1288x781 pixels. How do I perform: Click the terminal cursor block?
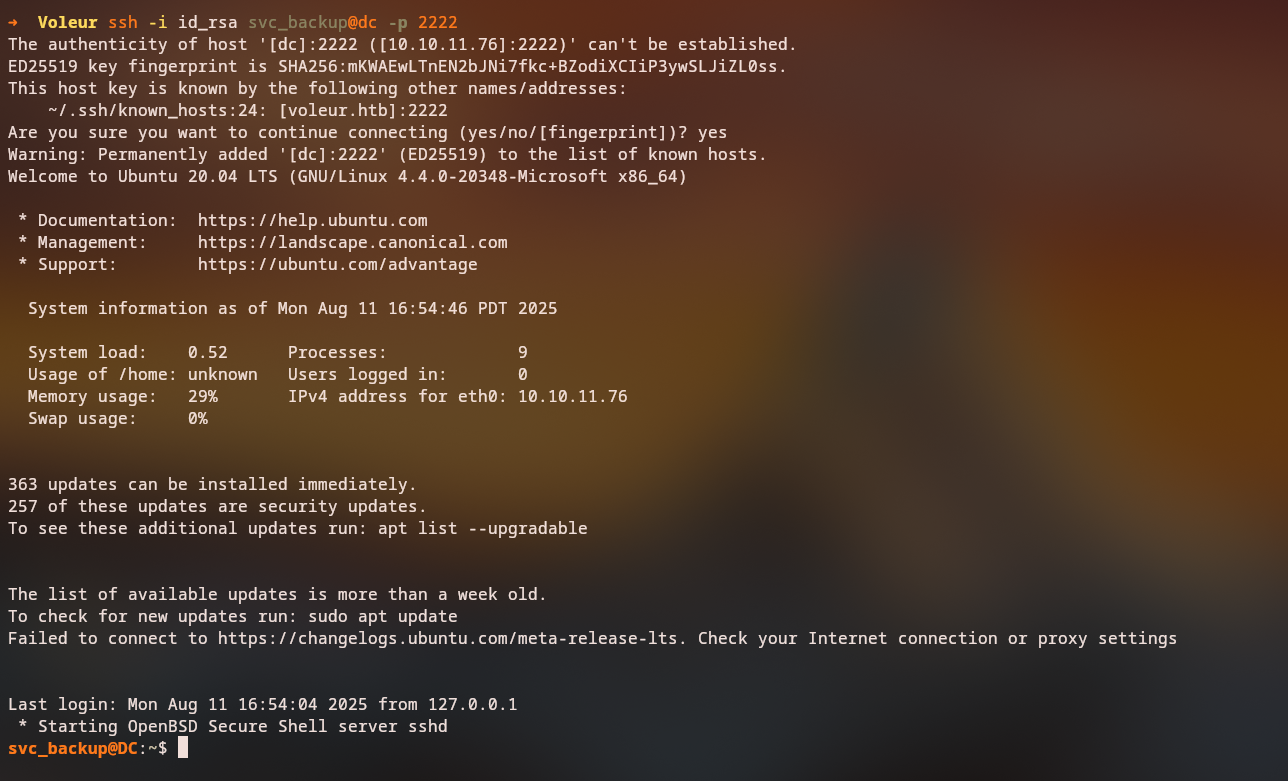coord(183,748)
